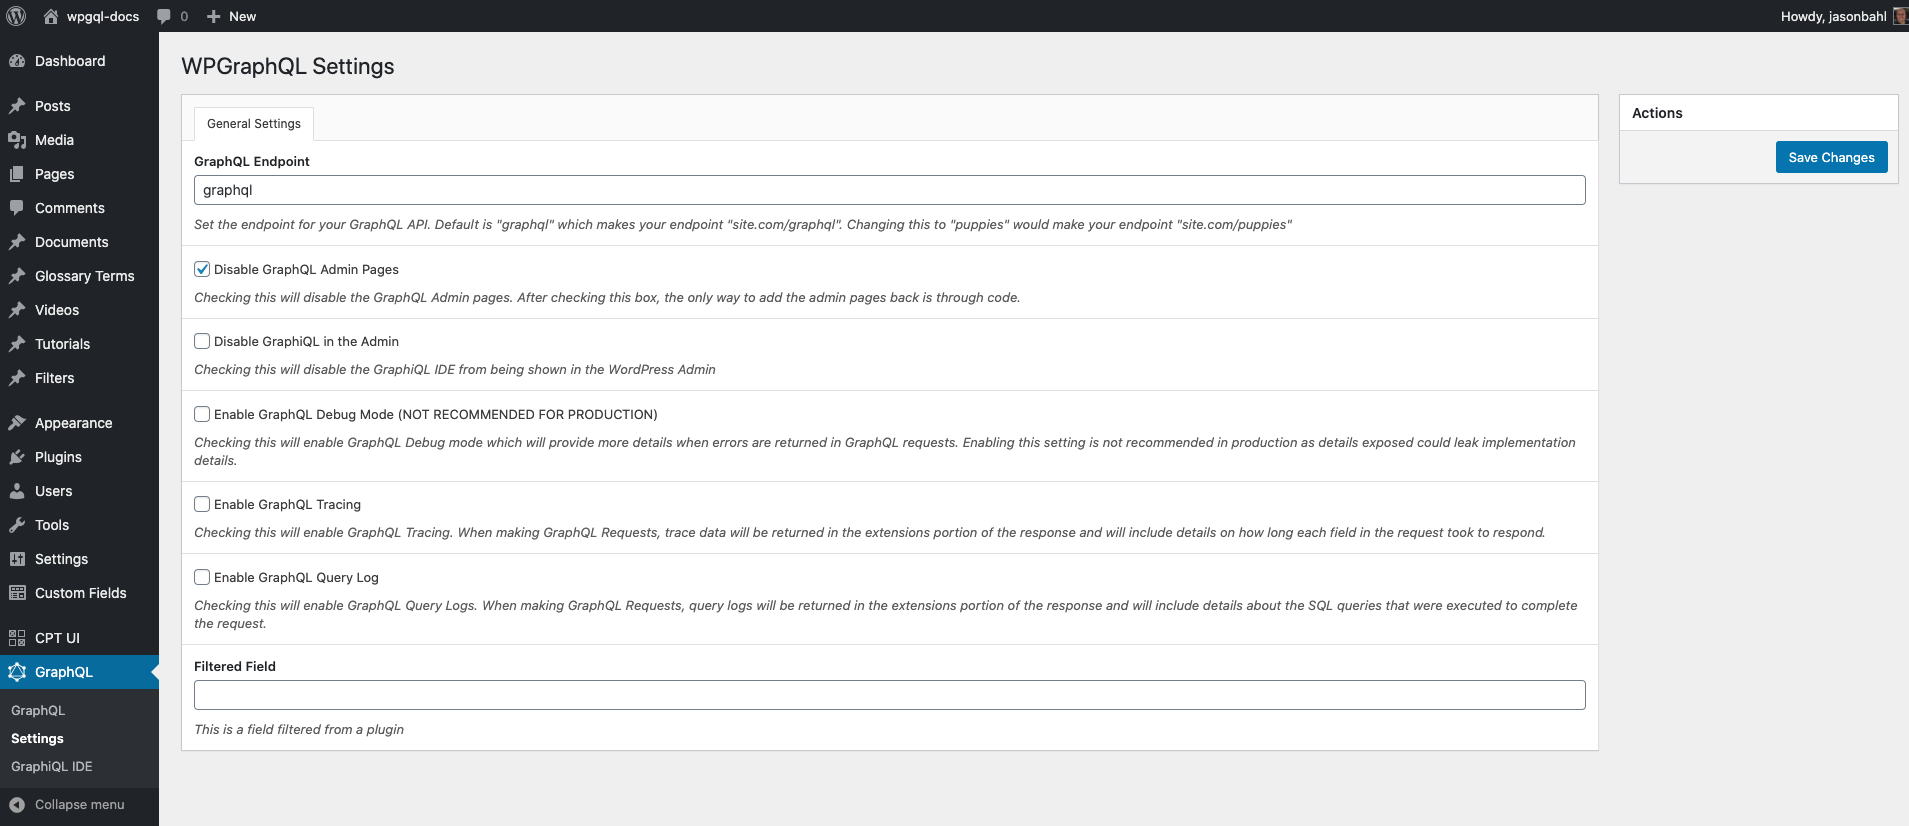
Task: Enable GraphQL Debug Mode checkbox
Action: tap(202, 414)
